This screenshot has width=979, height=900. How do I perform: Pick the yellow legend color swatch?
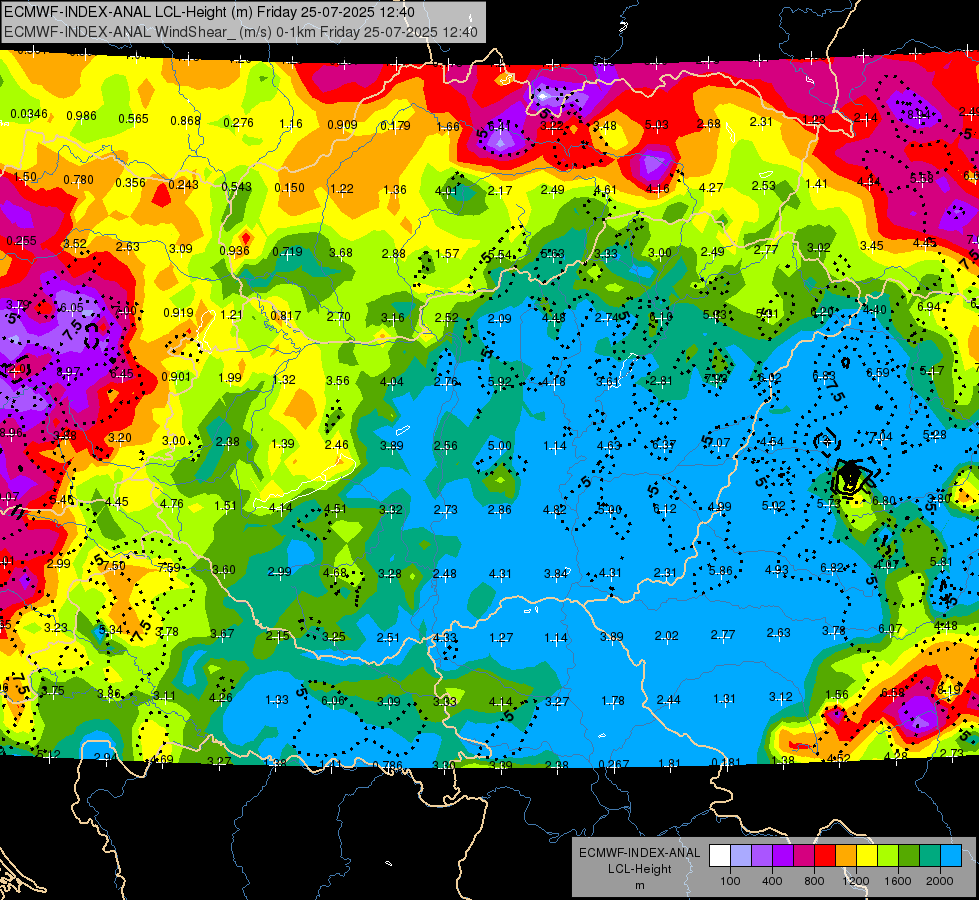coord(867,856)
